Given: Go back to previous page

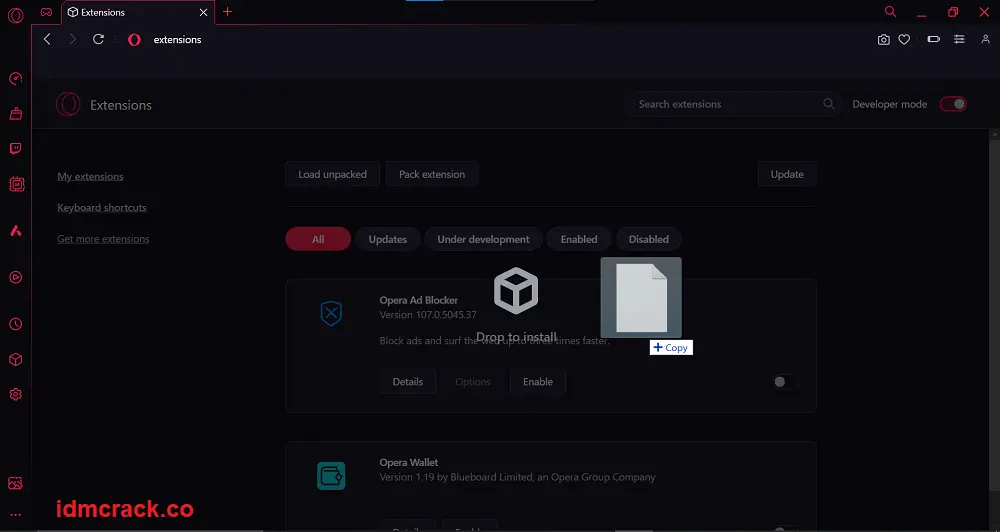Looking at the screenshot, I should point(47,39).
